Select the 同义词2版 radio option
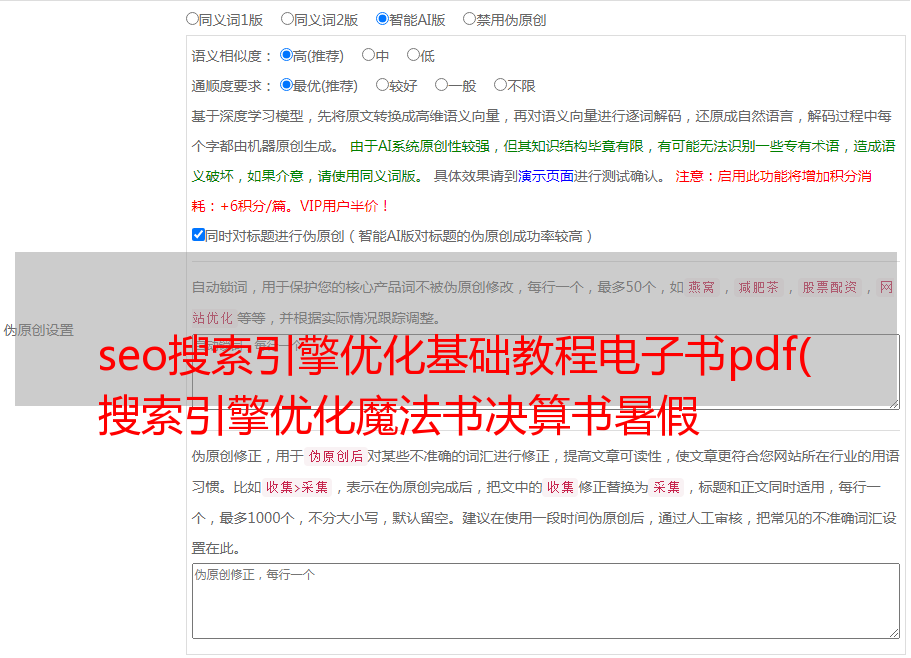 287,19
